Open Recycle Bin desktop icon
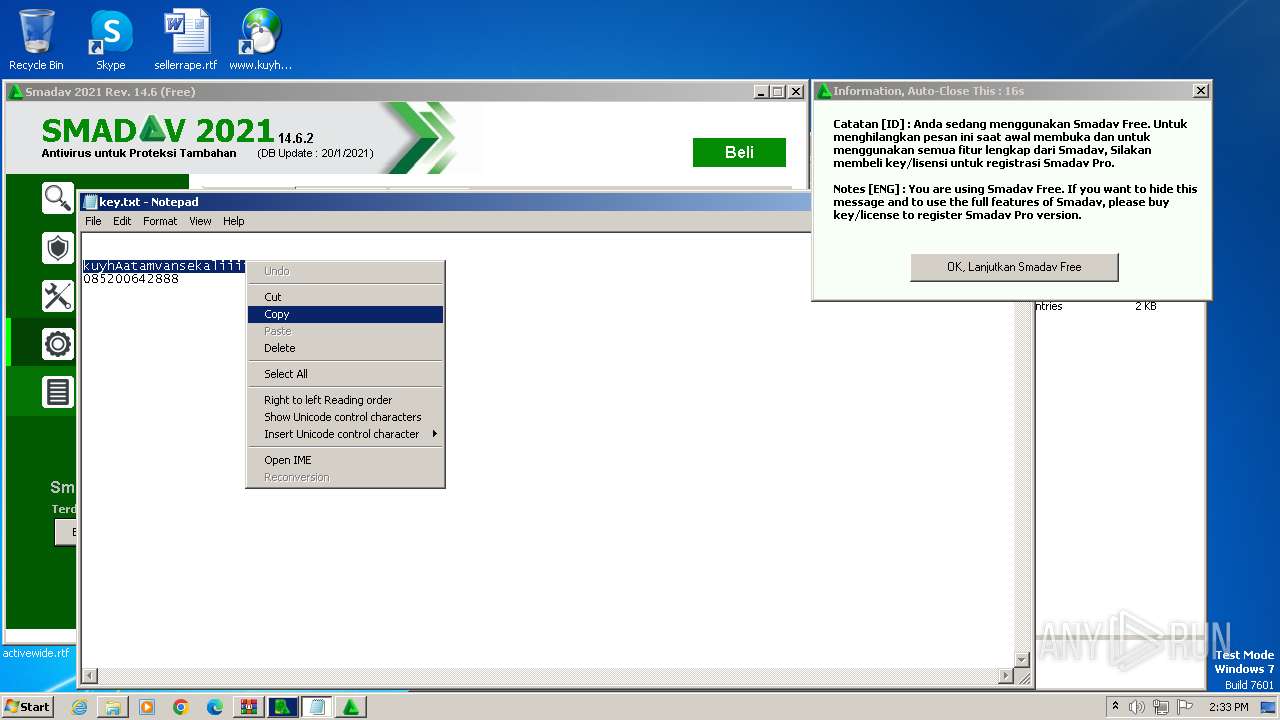This screenshot has width=1280, height=720. (36, 40)
